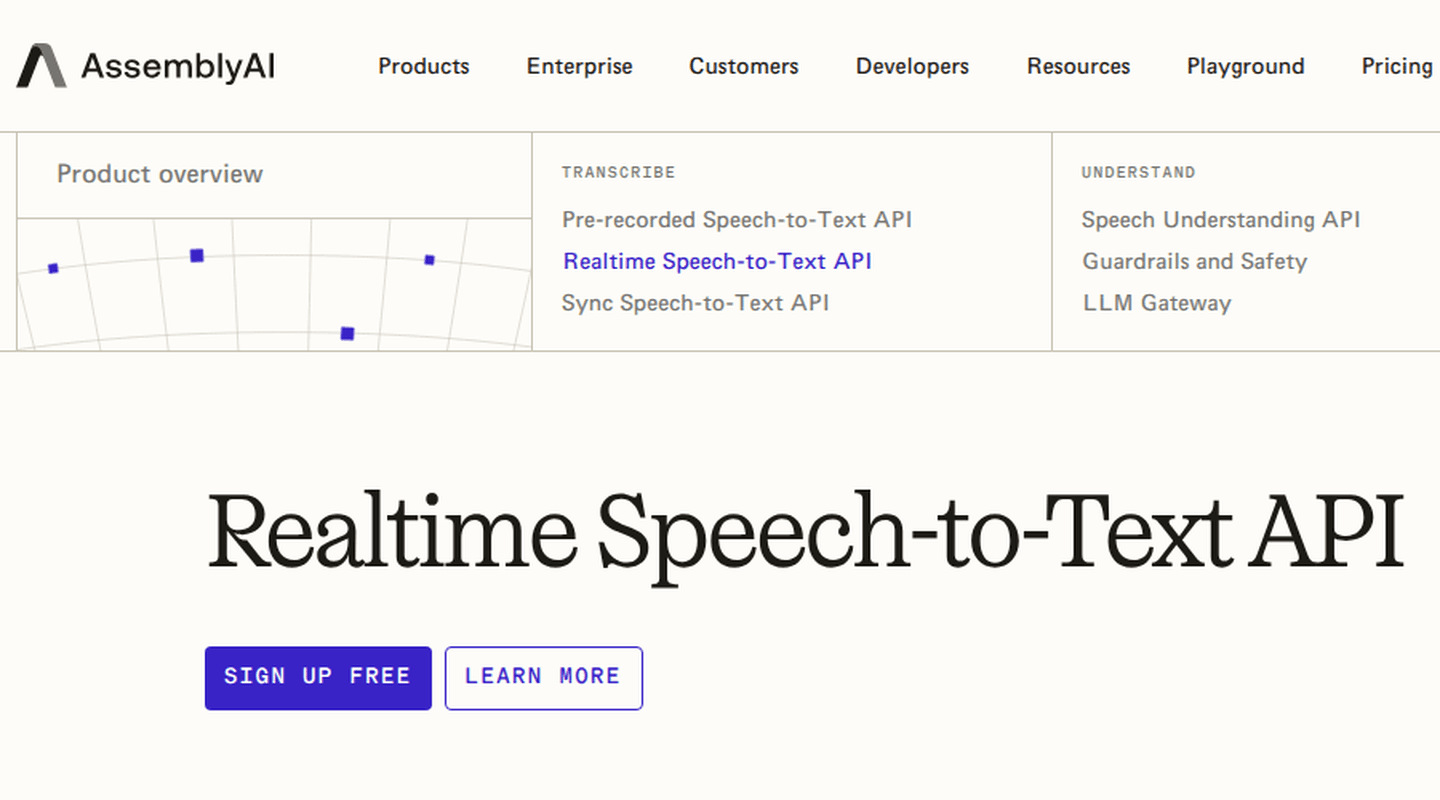Select Realtime Speech-to-Text API in menu
This screenshot has width=1440, height=800.
pos(717,262)
